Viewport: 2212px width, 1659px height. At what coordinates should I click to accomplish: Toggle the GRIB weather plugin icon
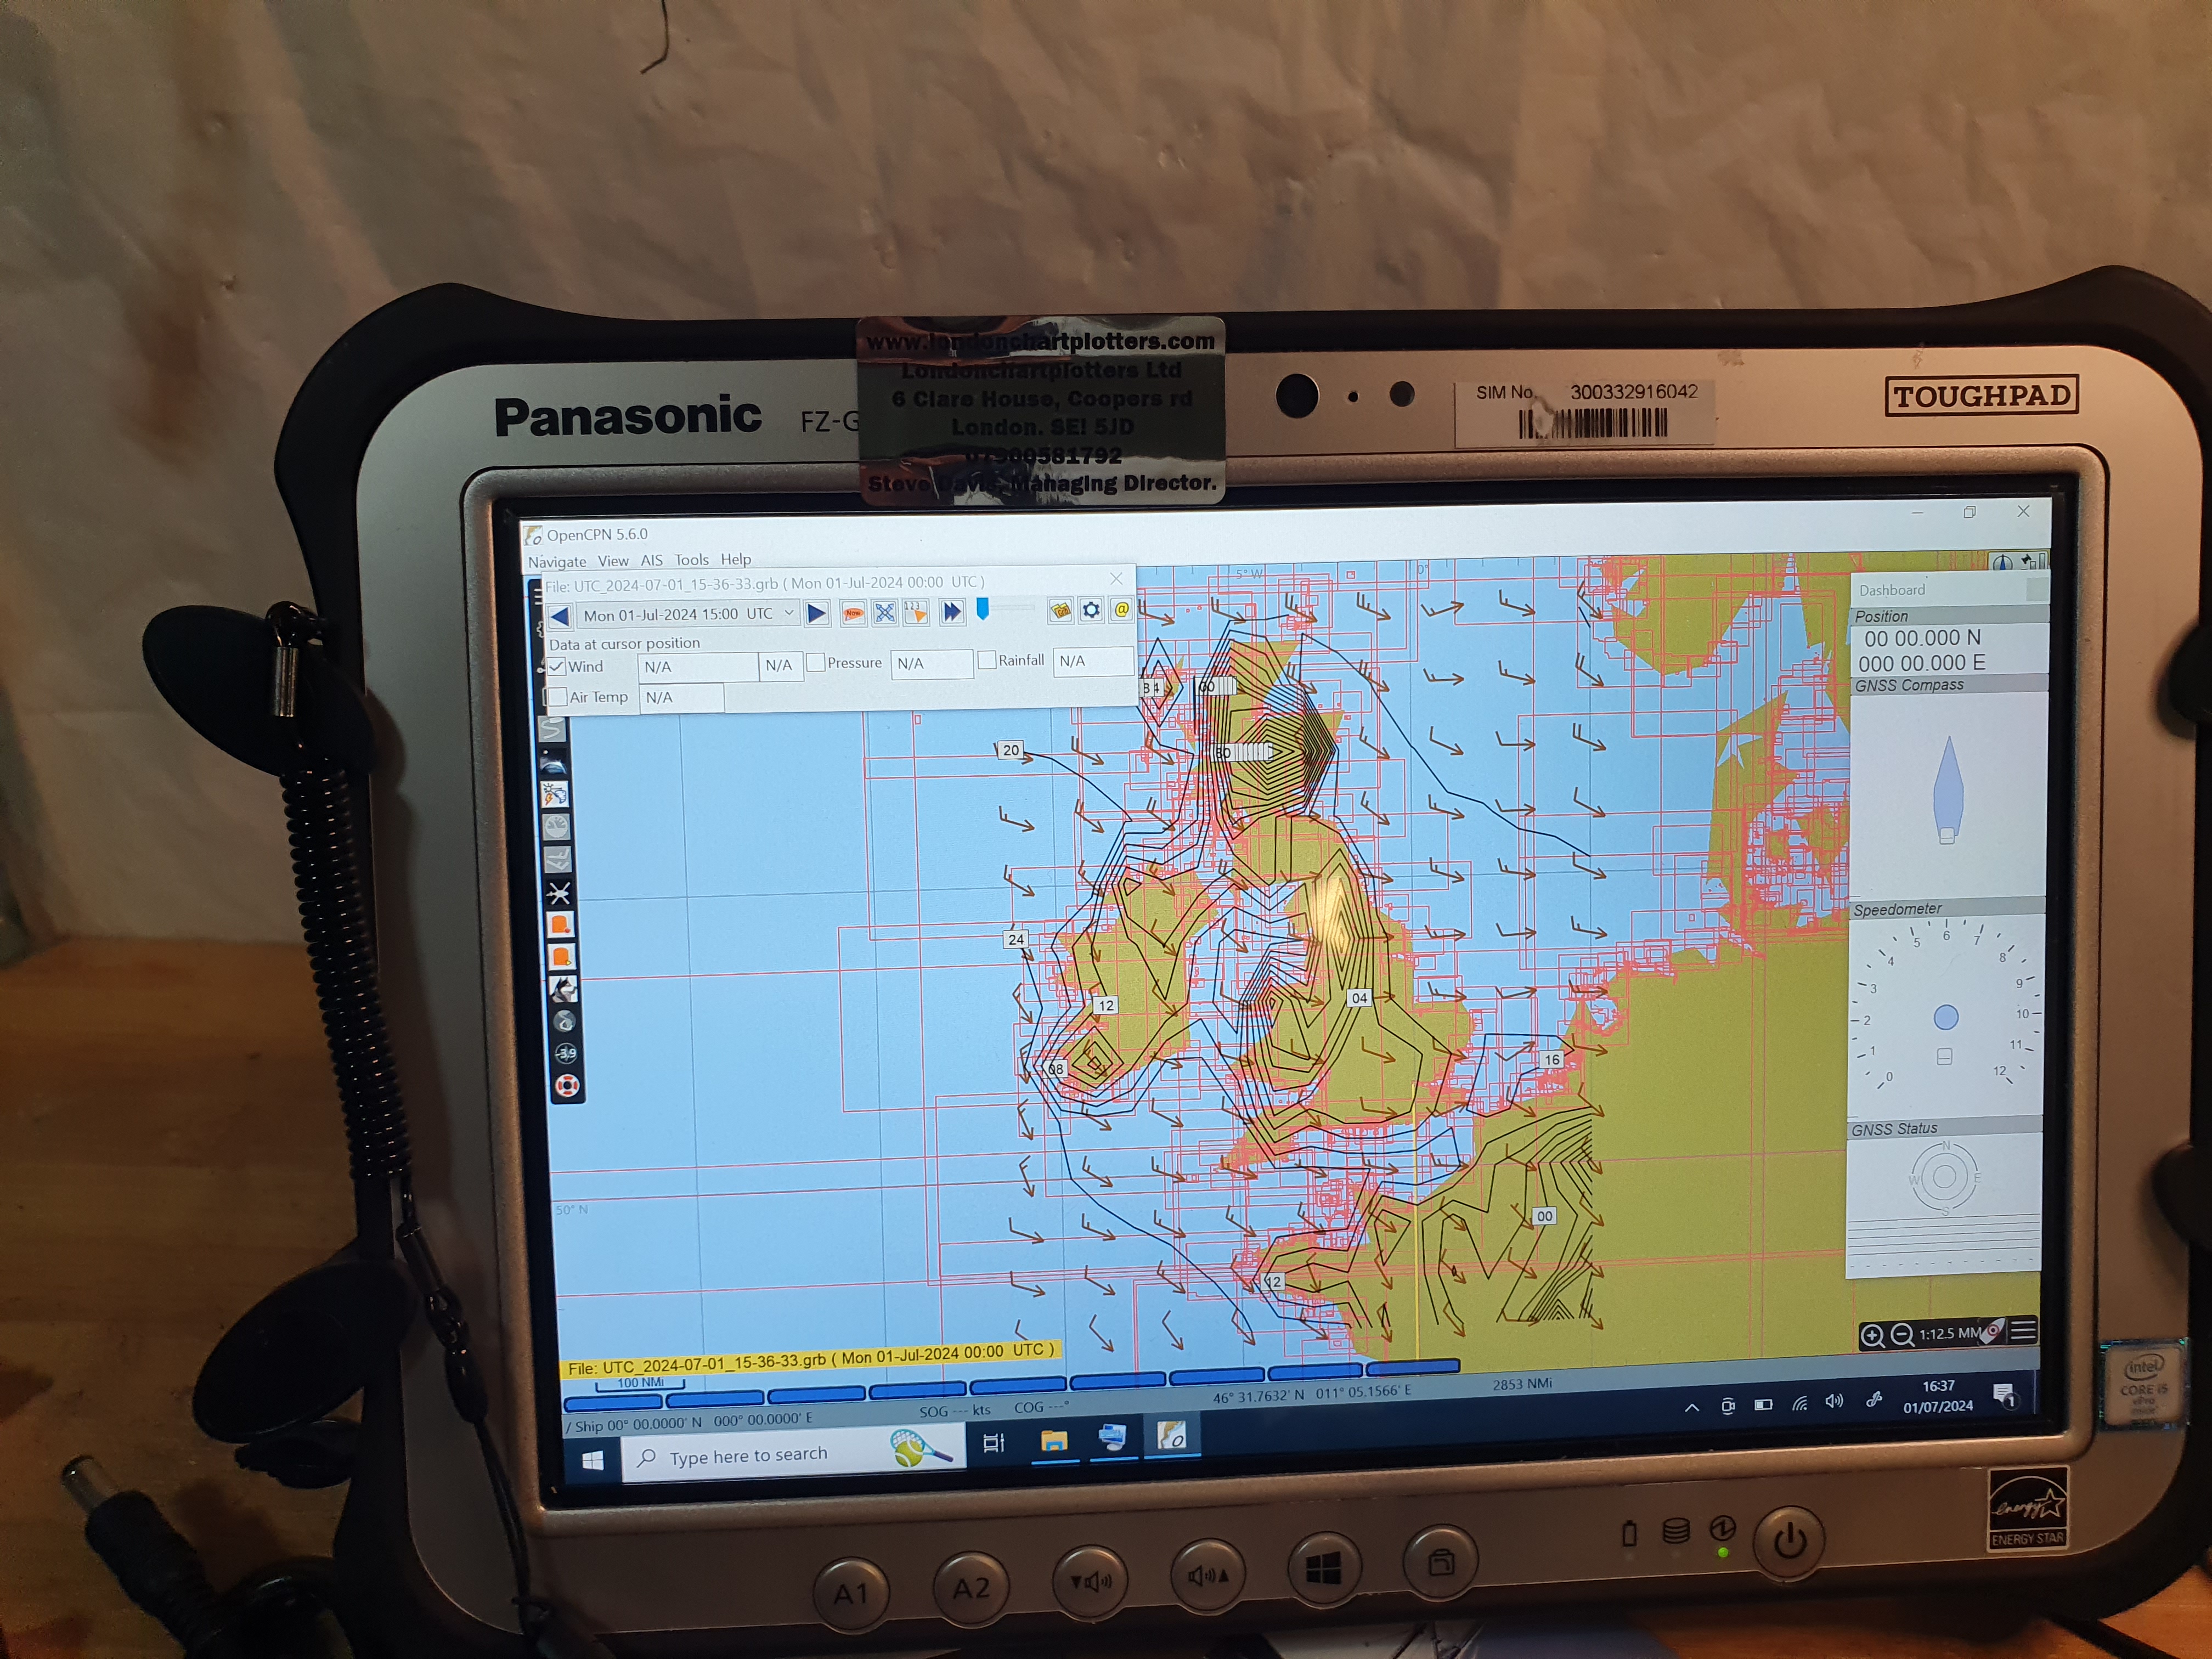[555, 796]
